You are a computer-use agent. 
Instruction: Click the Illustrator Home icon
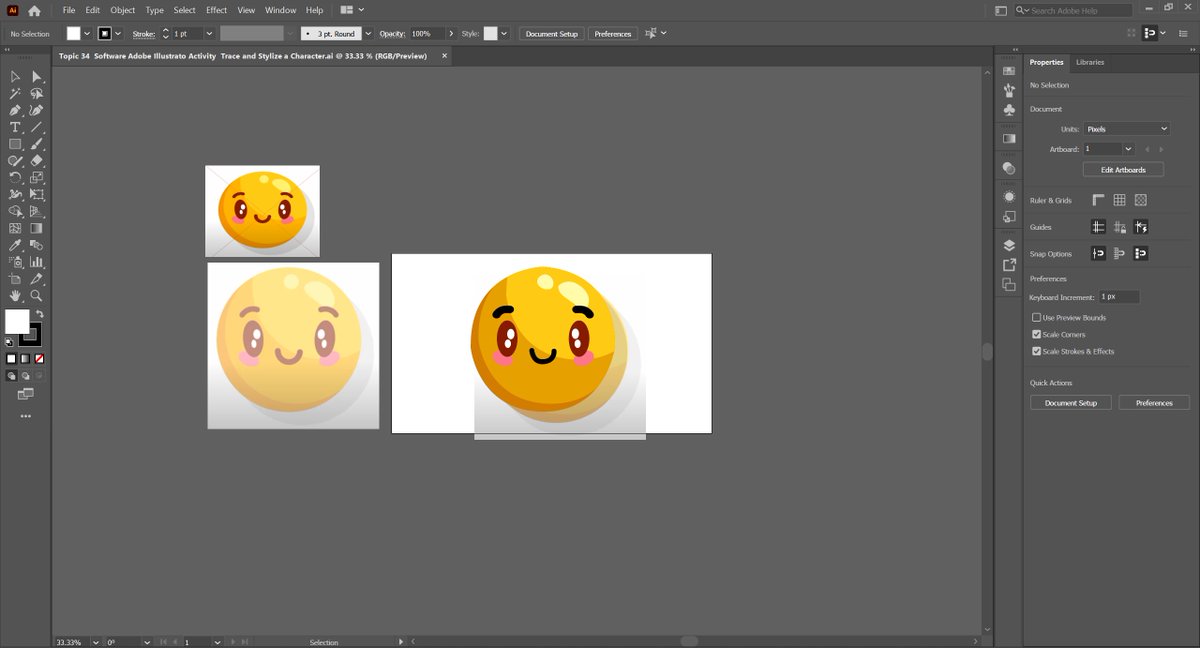34,10
